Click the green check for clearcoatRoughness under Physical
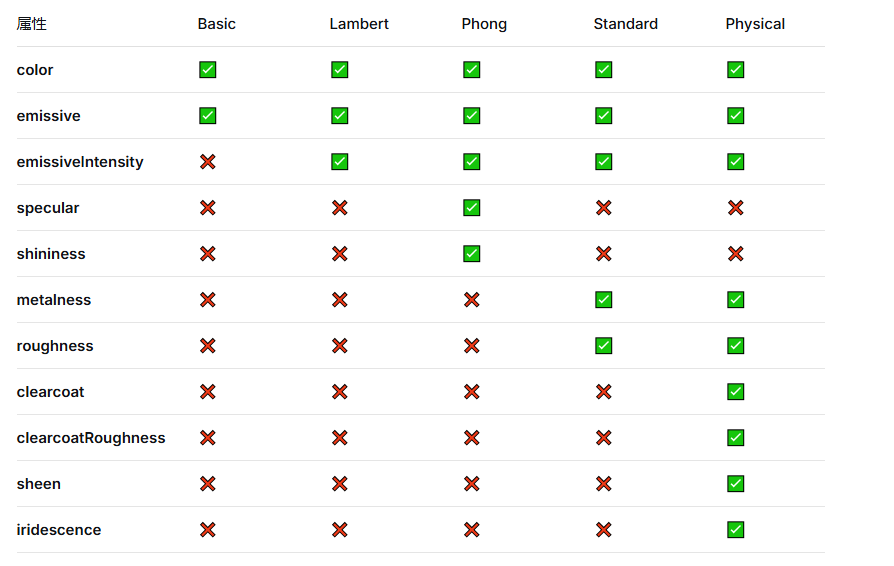The image size is (894, 566). 736,438
